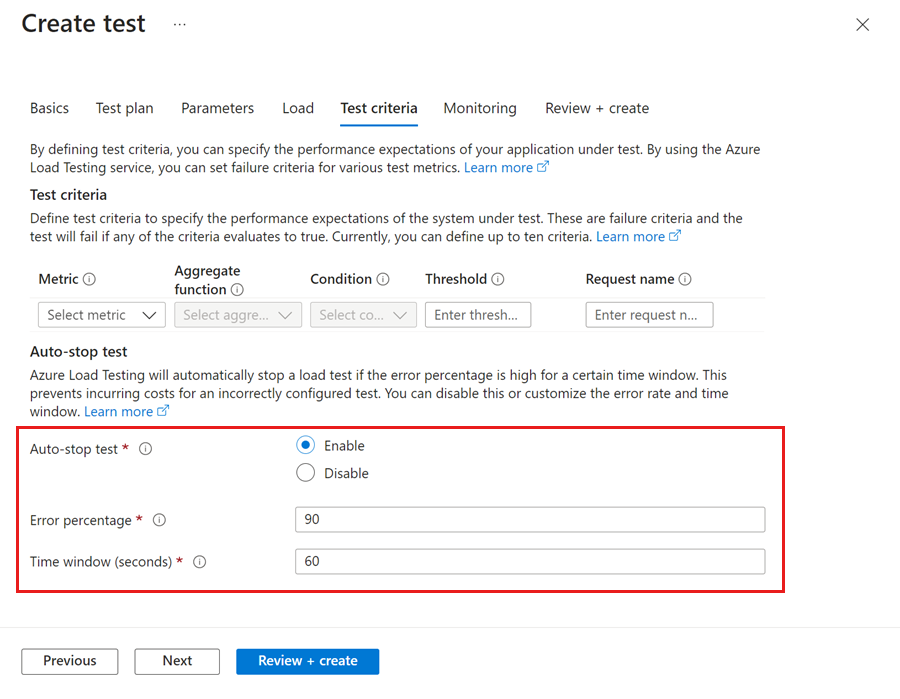
Task: Open the Select aggregate function dropdown
Action: 237,314
